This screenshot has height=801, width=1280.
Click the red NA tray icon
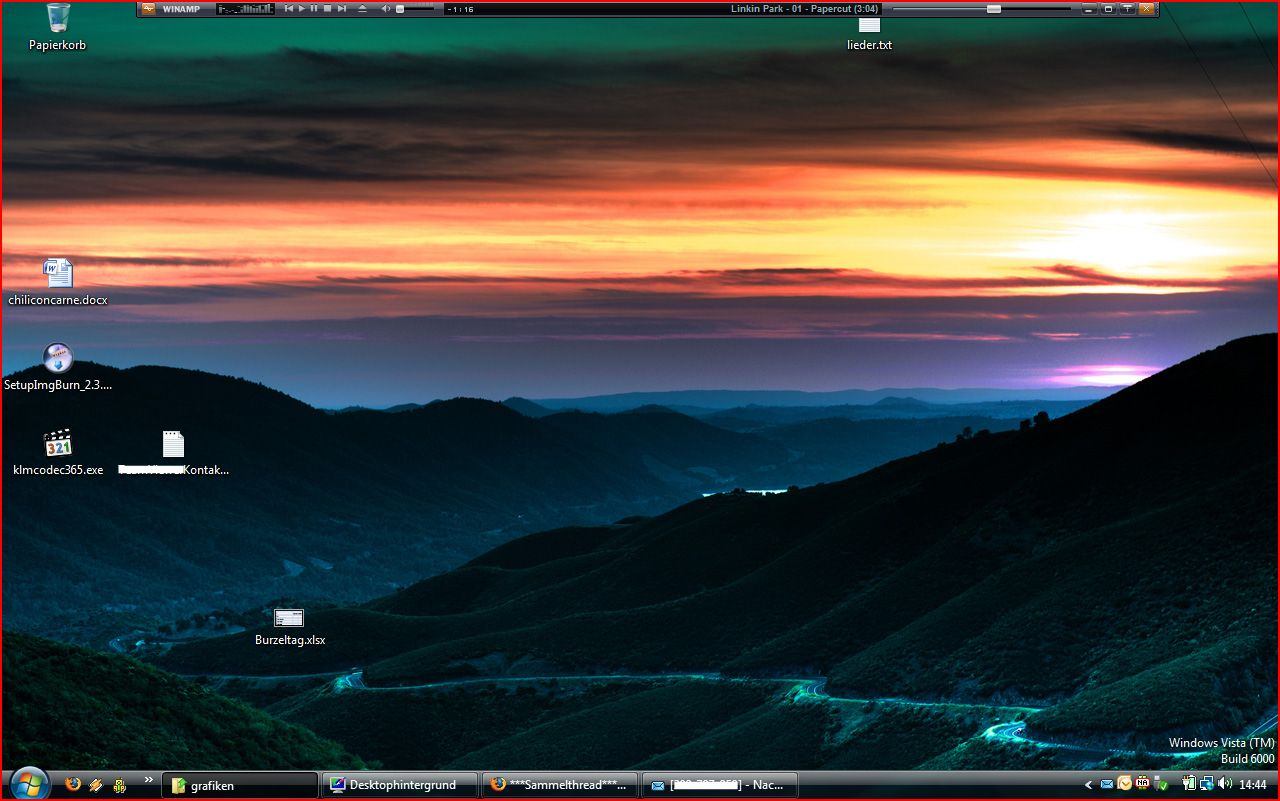[1142, 783]
